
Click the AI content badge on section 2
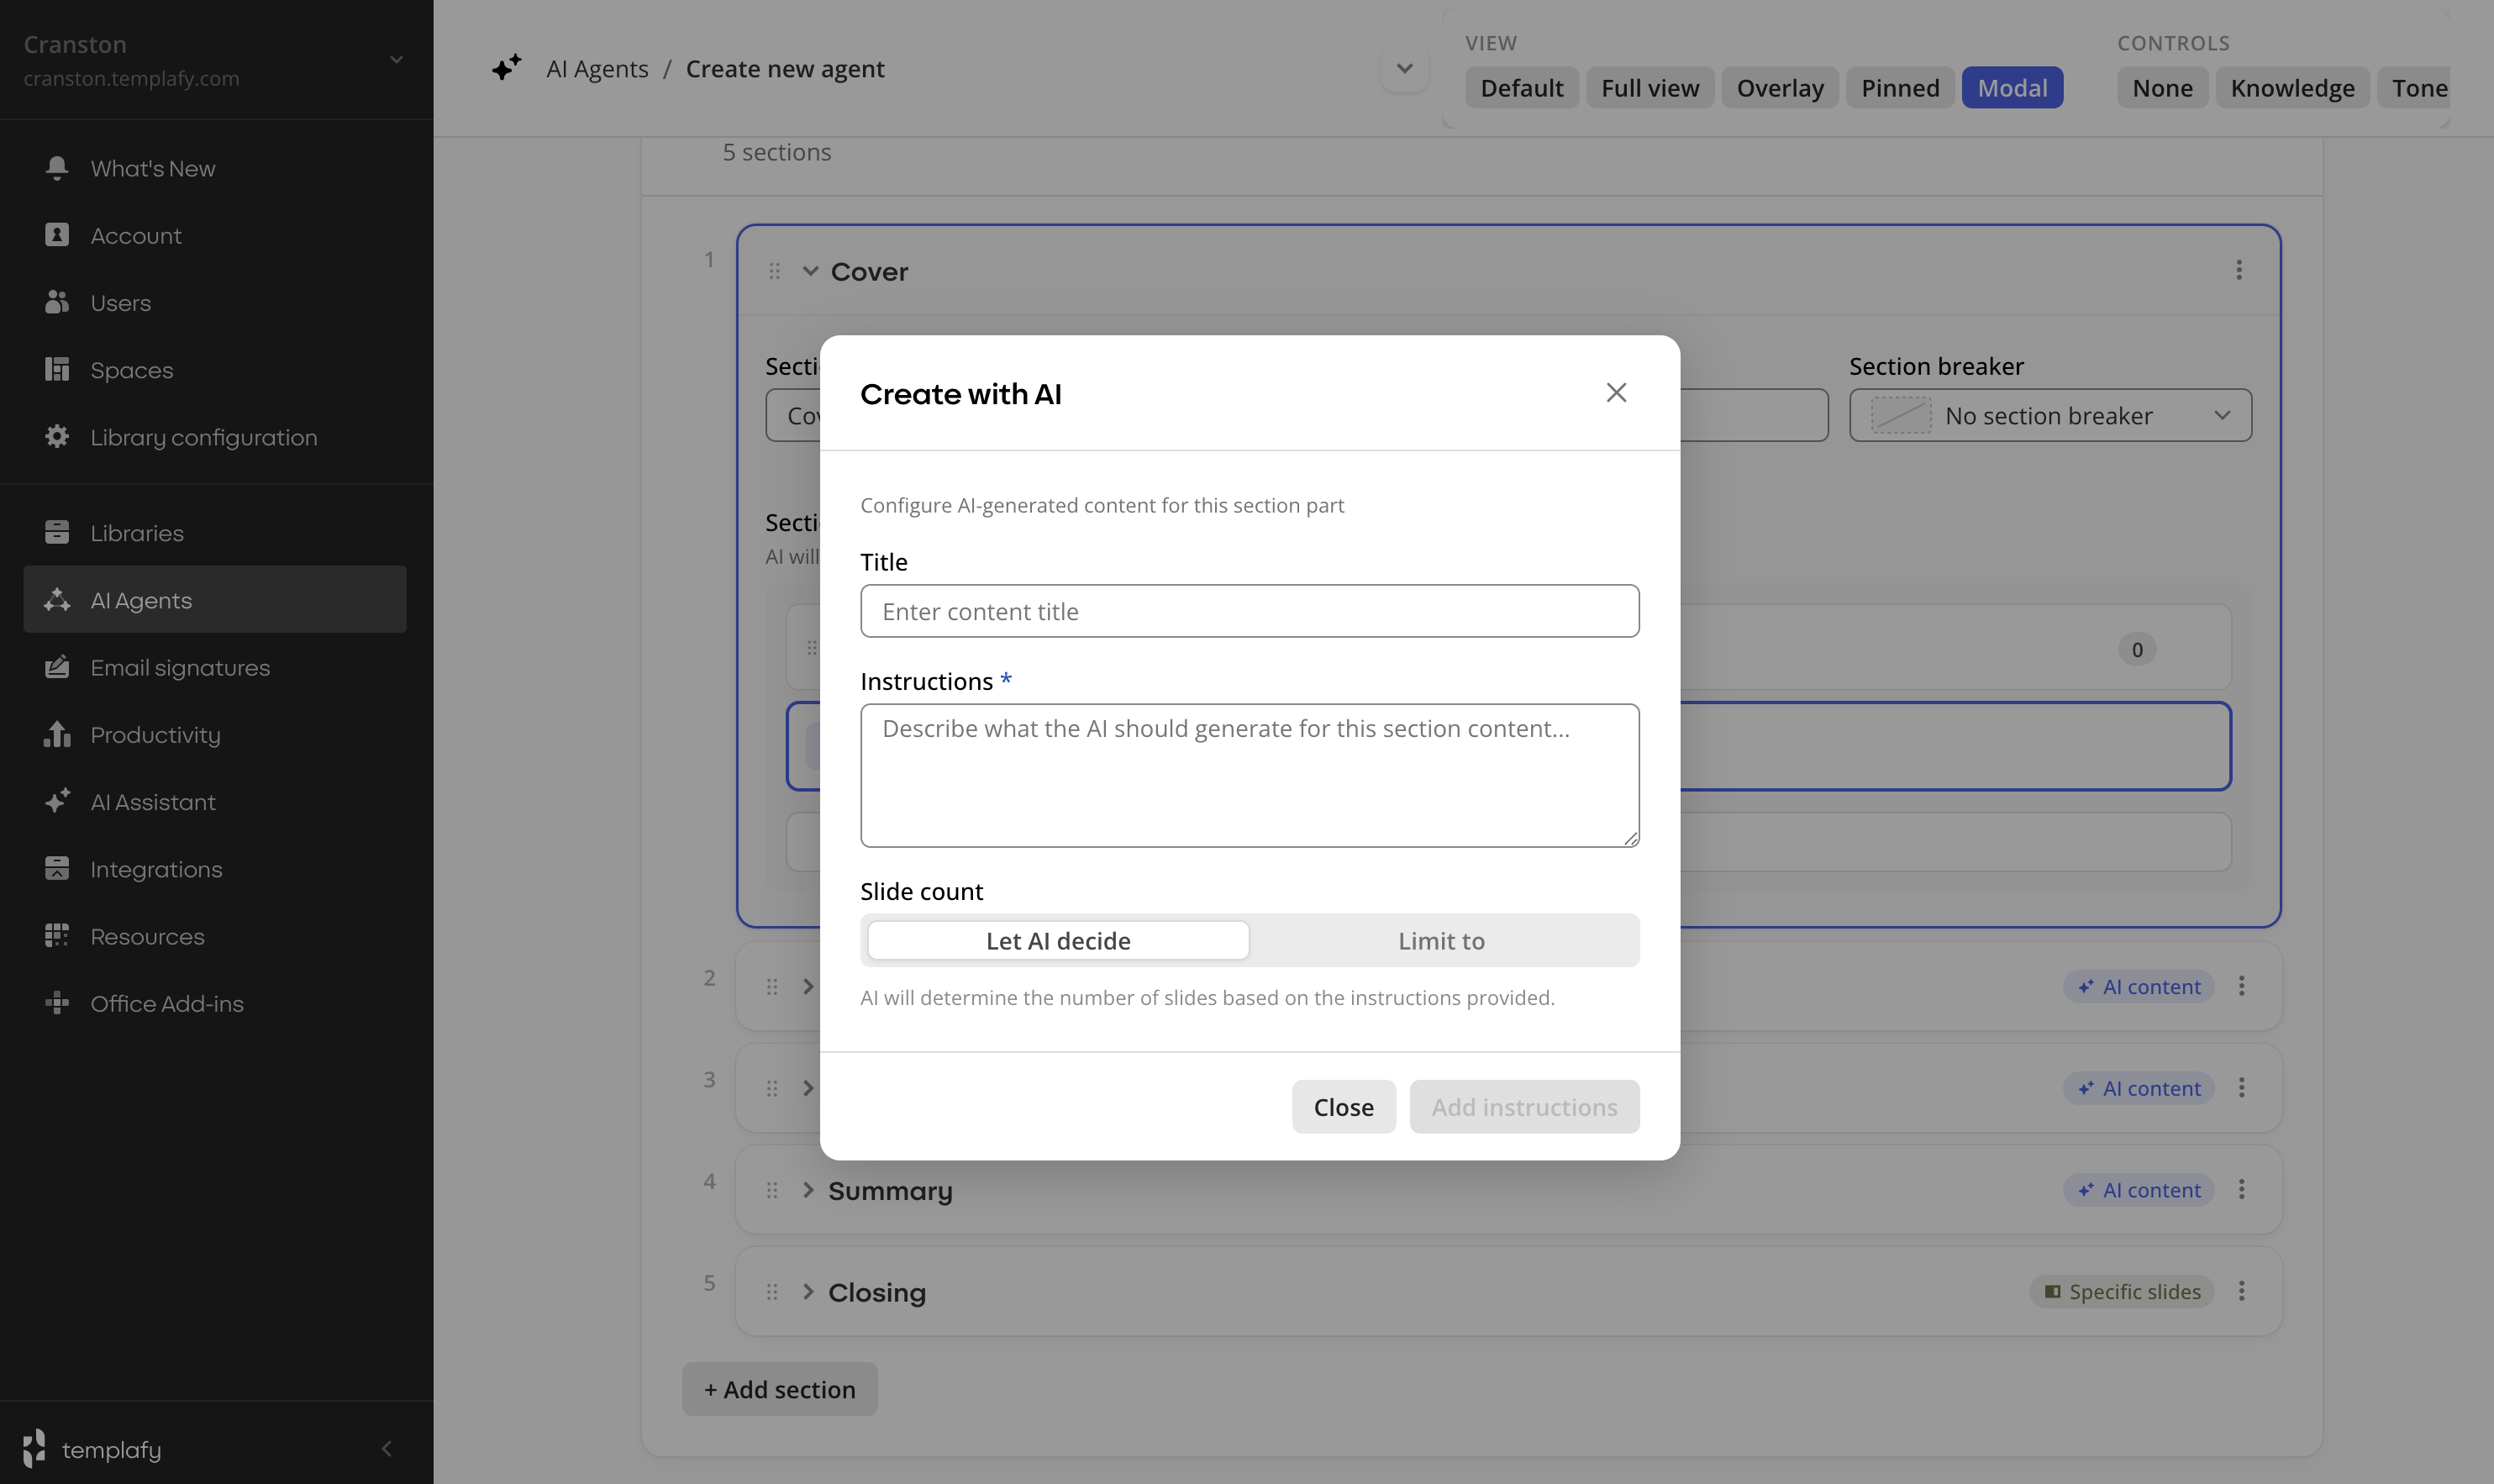2139,986
